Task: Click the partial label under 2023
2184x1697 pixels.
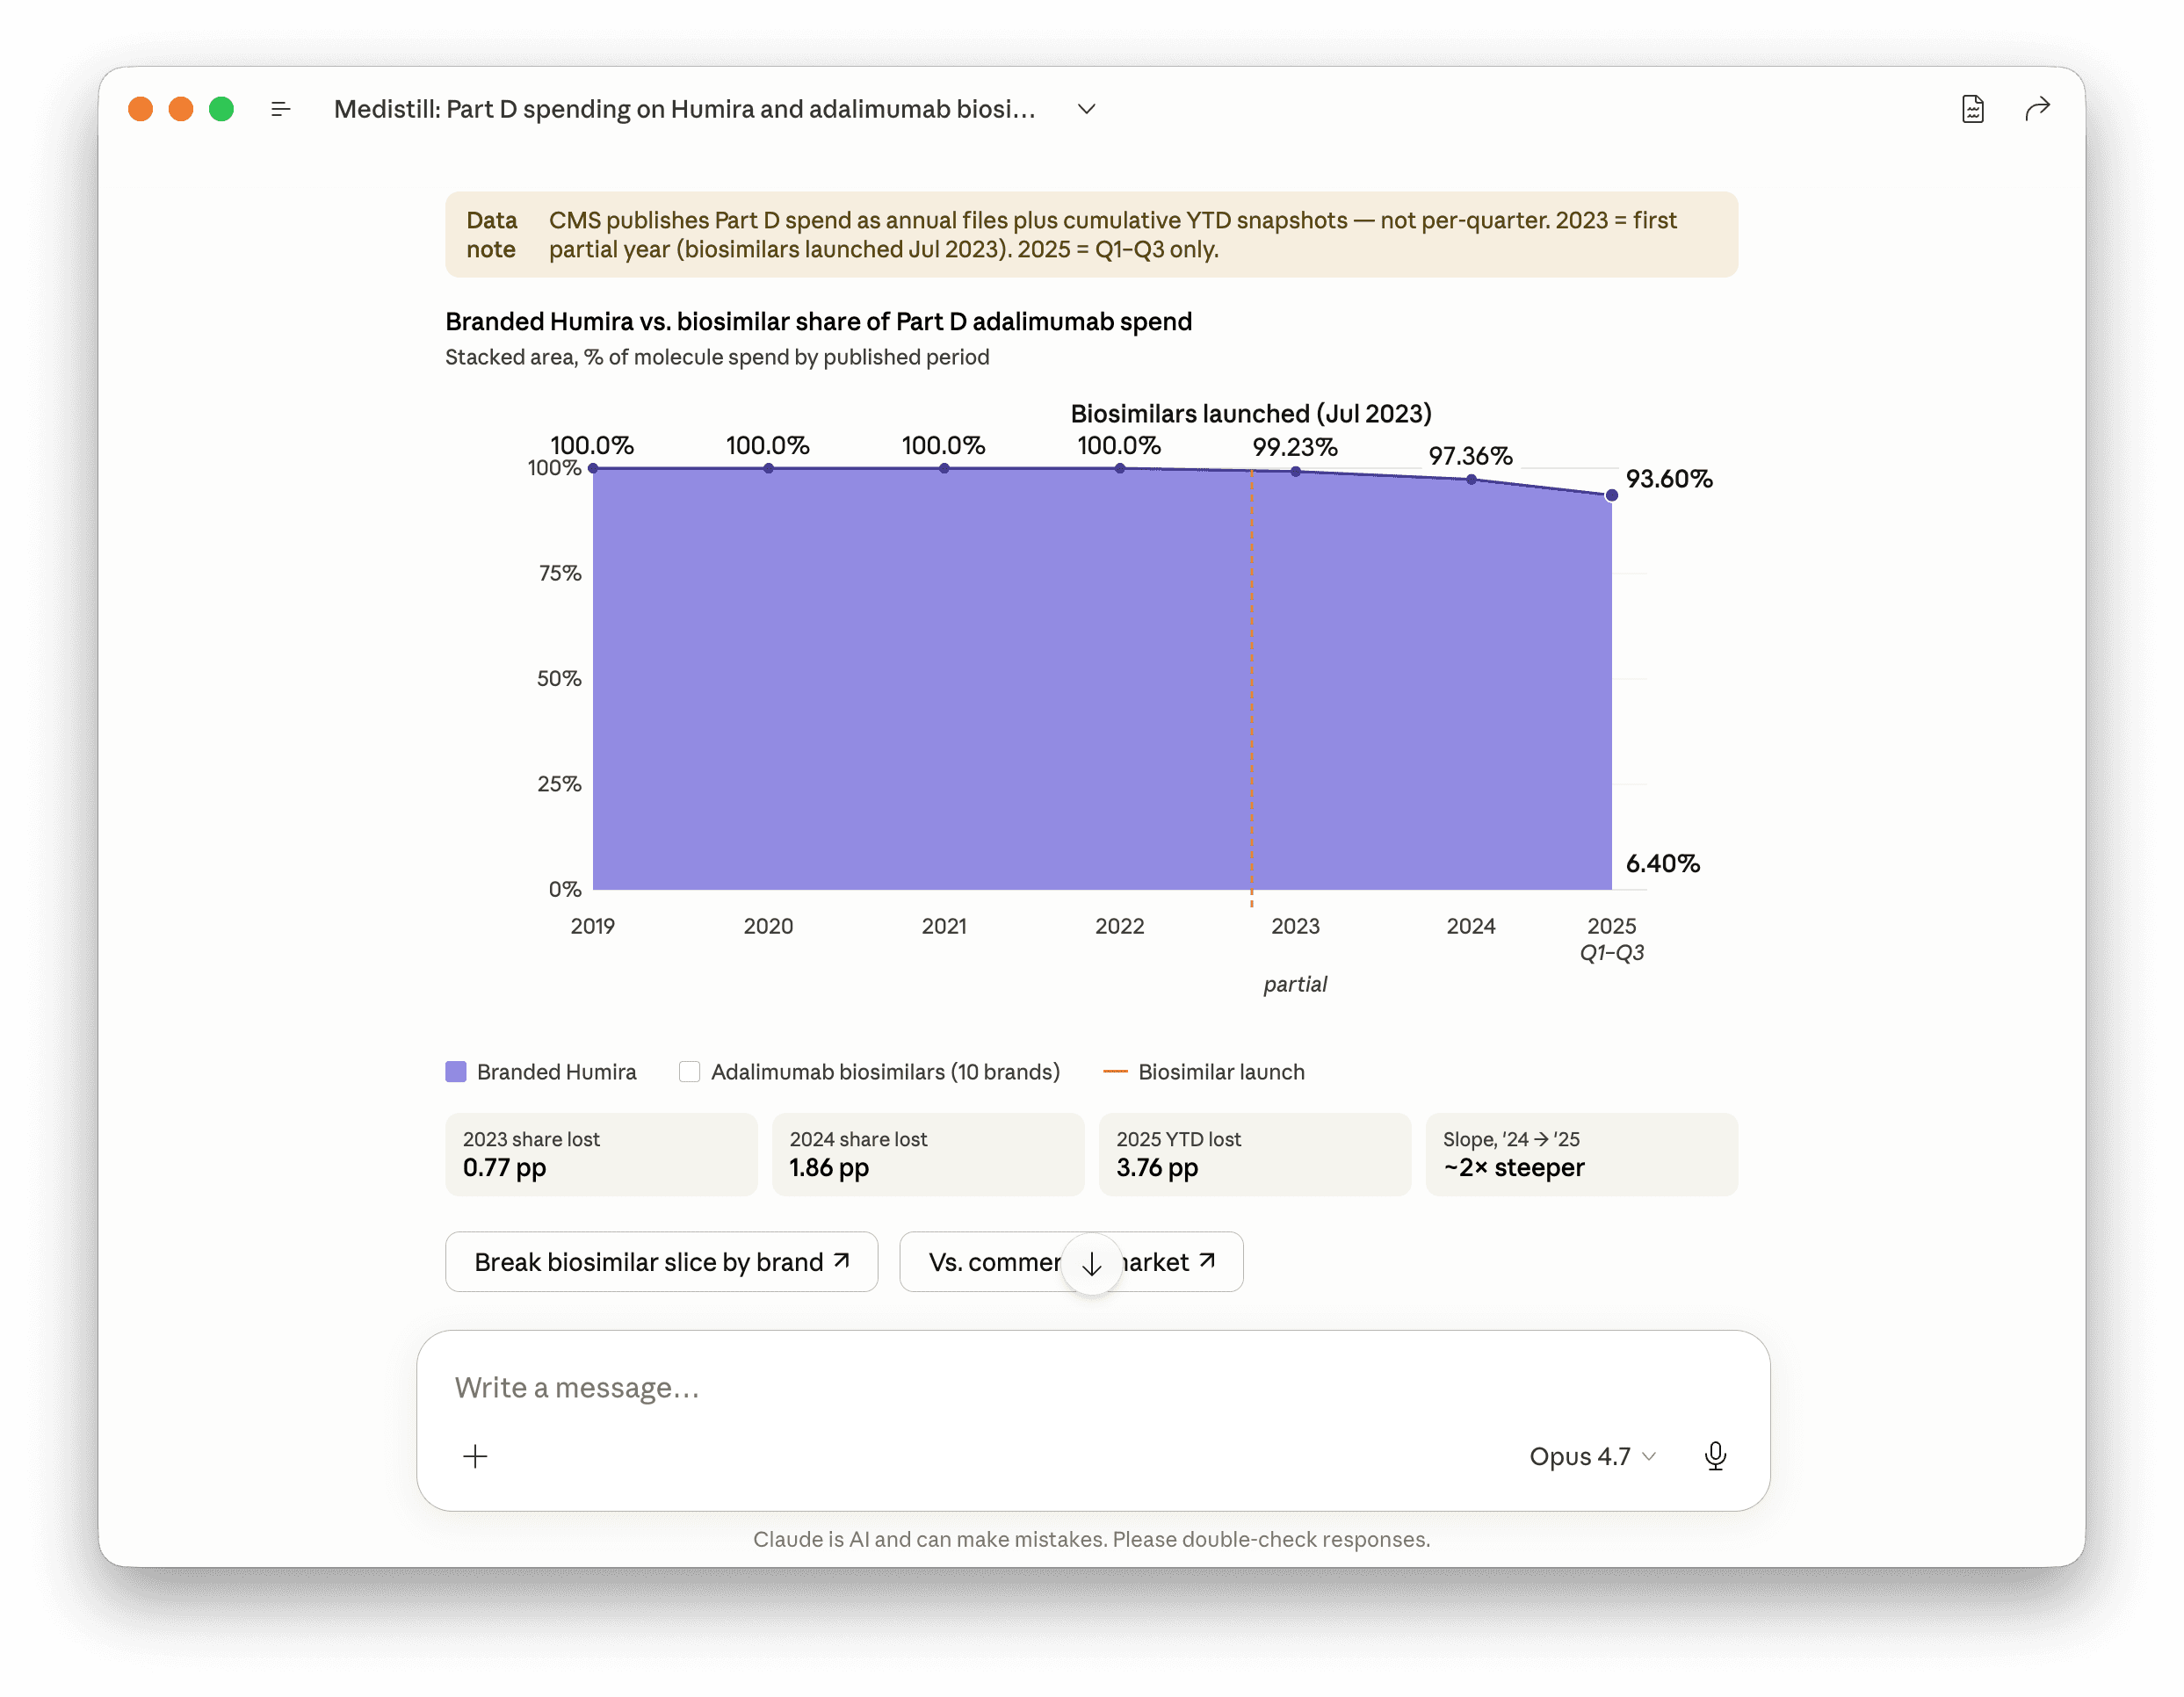Action: coord(1295,984)
